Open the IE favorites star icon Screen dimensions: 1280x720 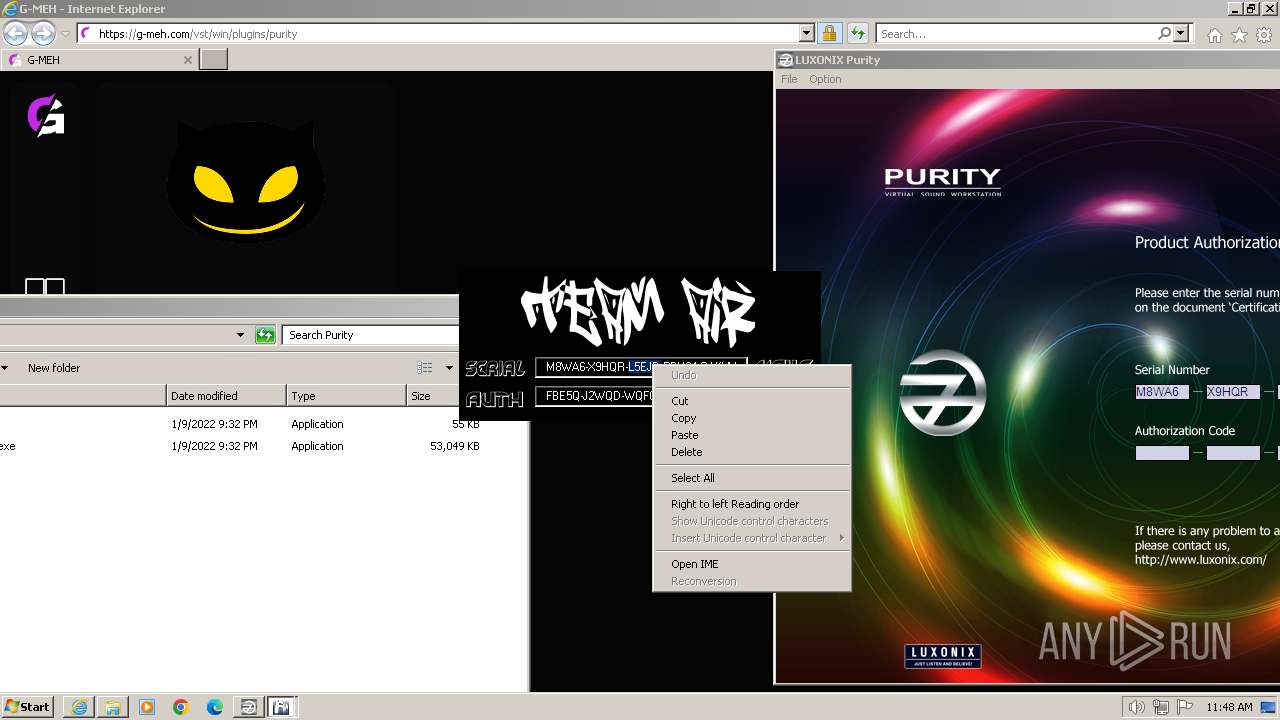(1239, 35)
